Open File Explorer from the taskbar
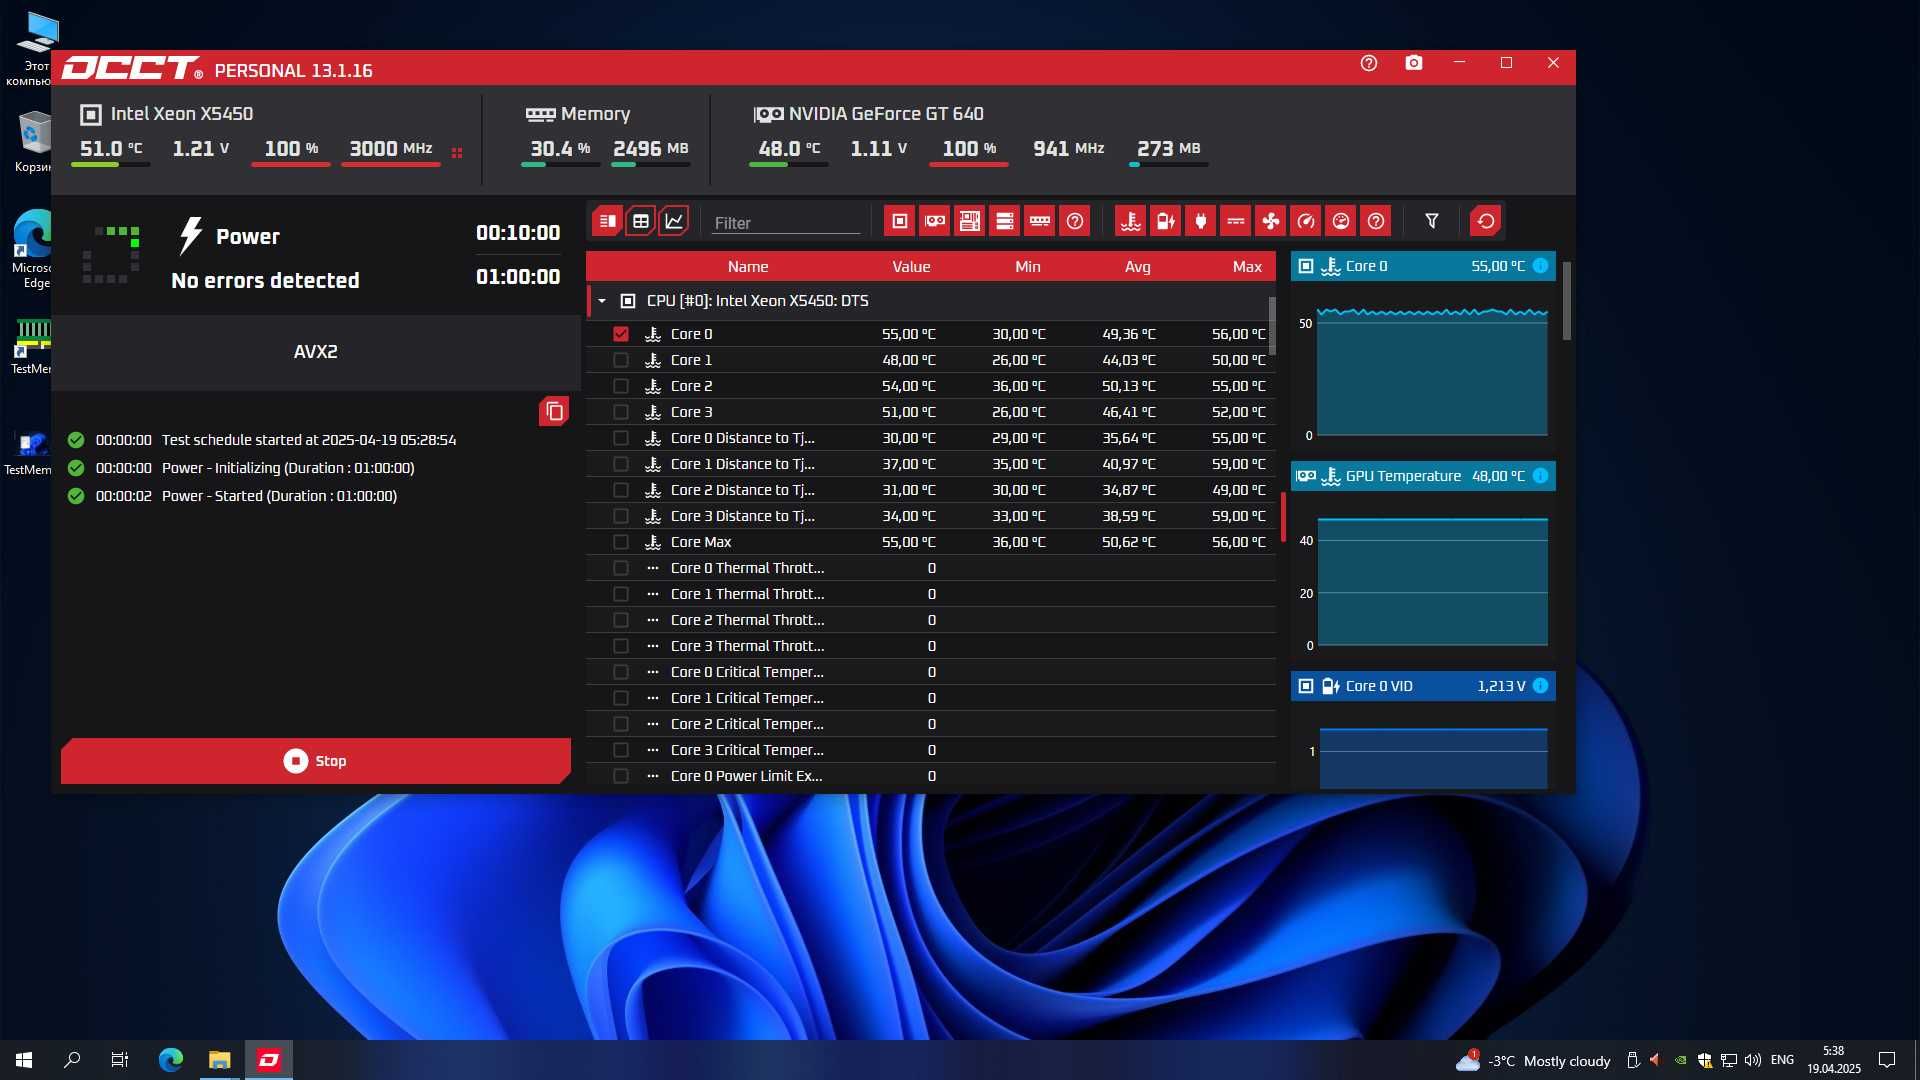Viewport: 1920px width, 1080px height. pos(219,1060)
